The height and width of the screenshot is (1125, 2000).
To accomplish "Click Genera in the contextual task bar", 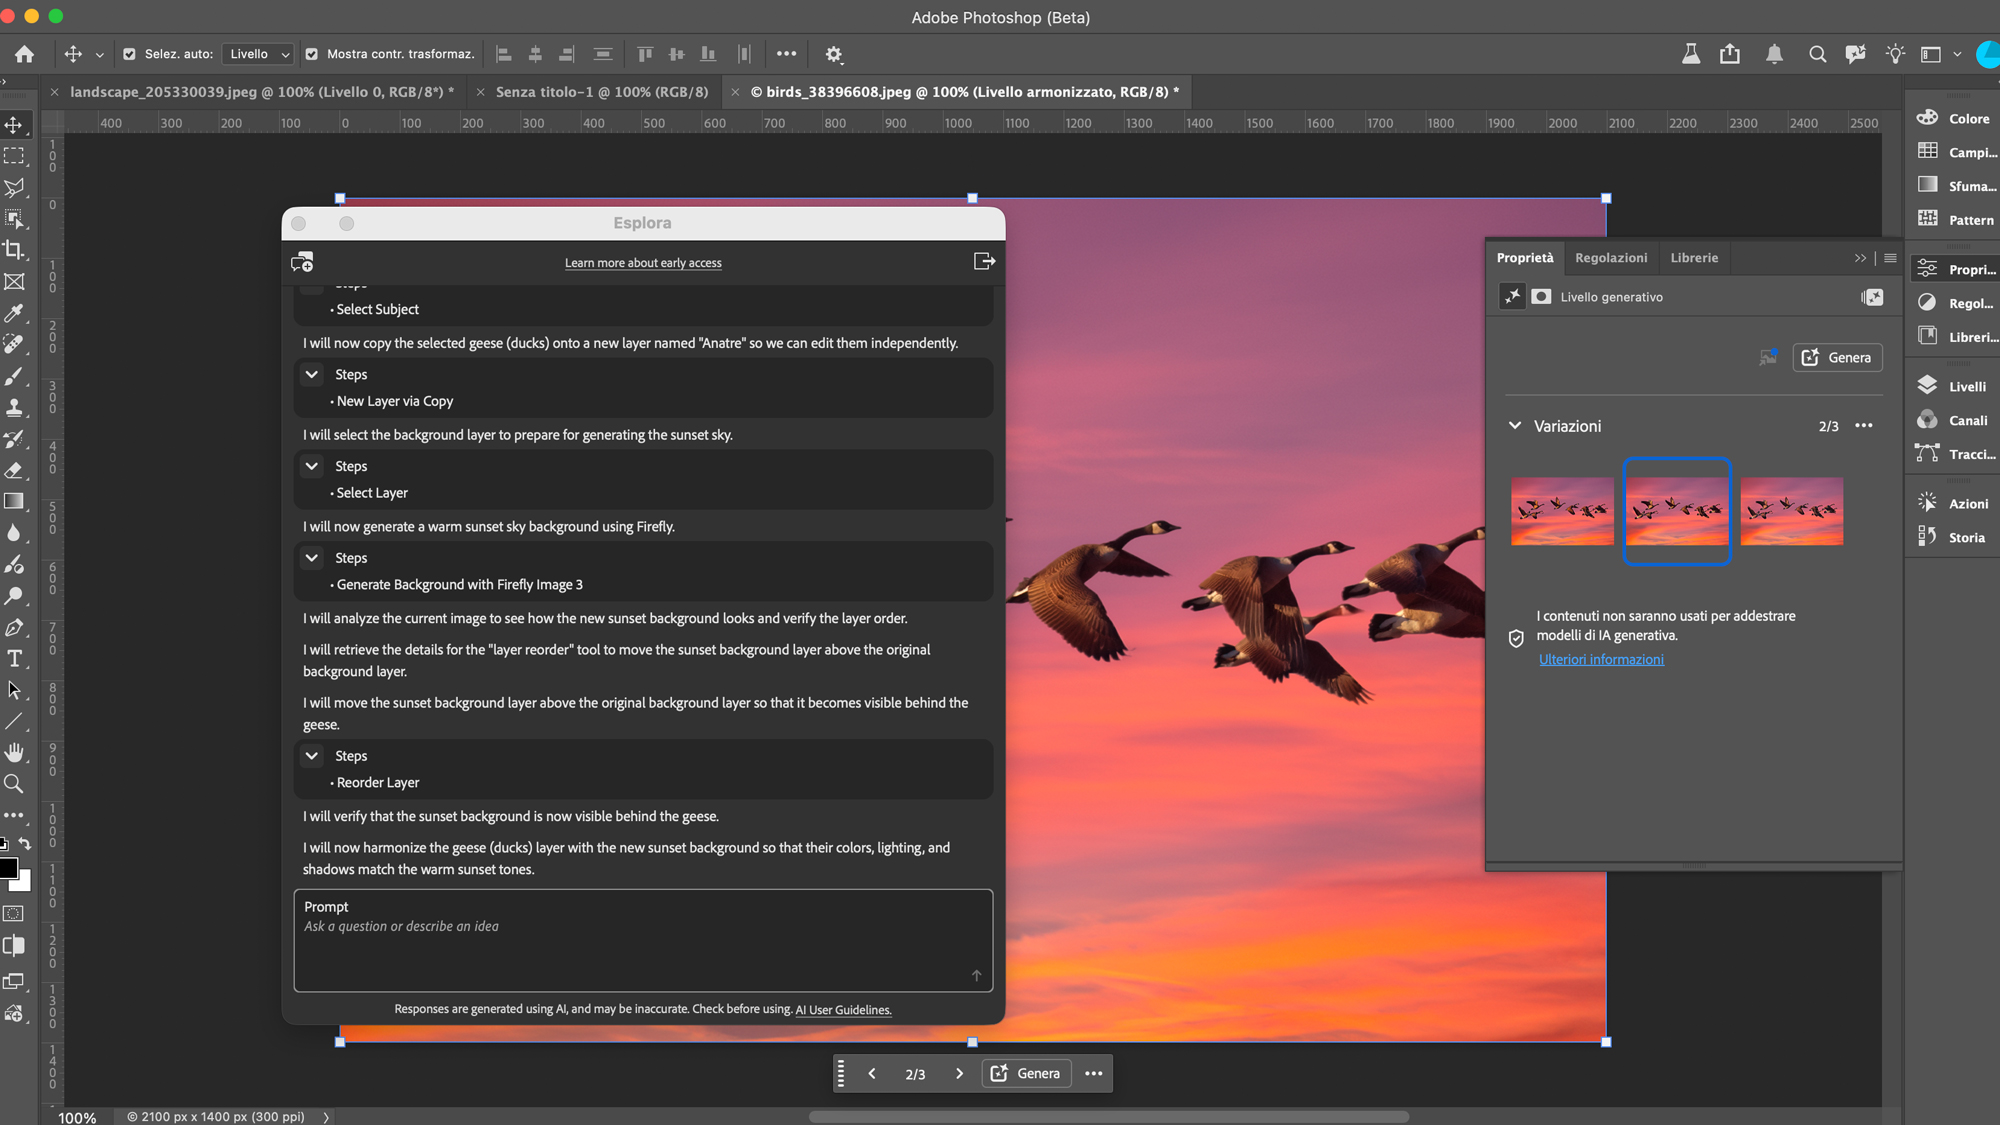I will click(x=1027, y=1073).
